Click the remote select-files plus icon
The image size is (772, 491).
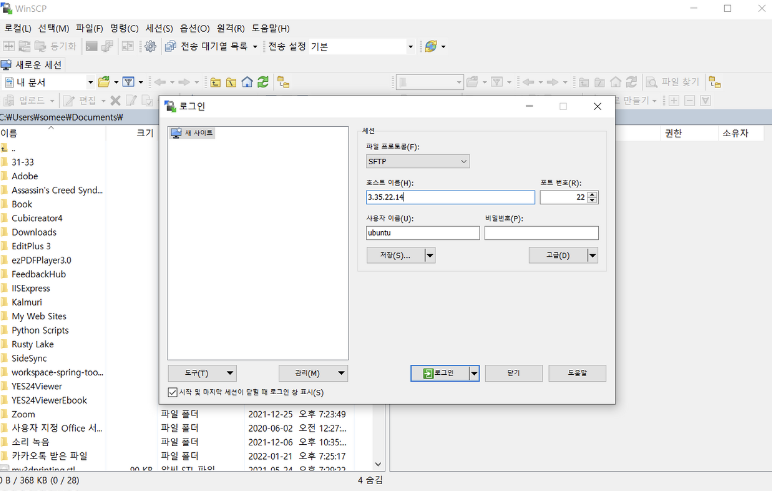pyautogui.click(x=674, y=100)
